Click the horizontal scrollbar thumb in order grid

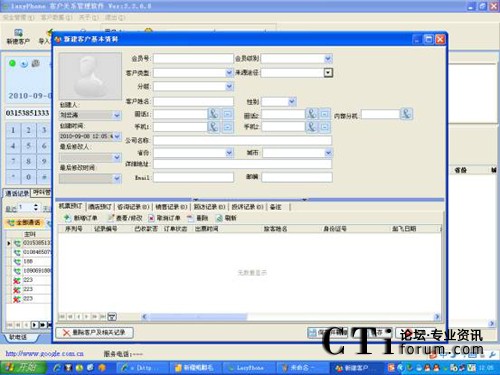click(198, 316)
